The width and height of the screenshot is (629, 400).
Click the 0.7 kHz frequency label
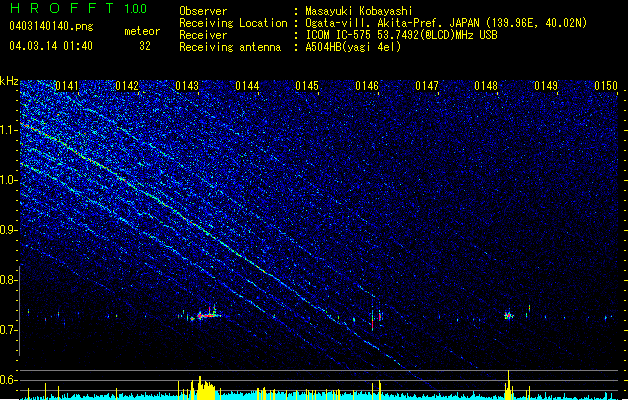click(8, 330)
